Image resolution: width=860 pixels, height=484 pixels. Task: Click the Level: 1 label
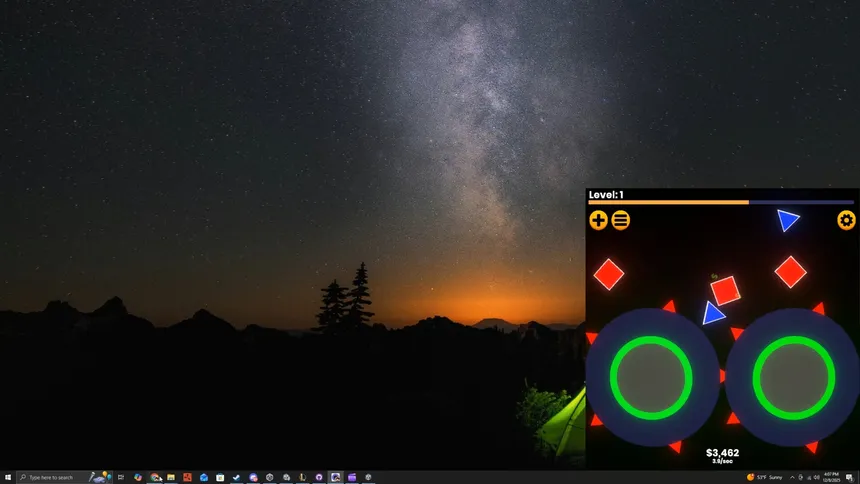[606, 195]
